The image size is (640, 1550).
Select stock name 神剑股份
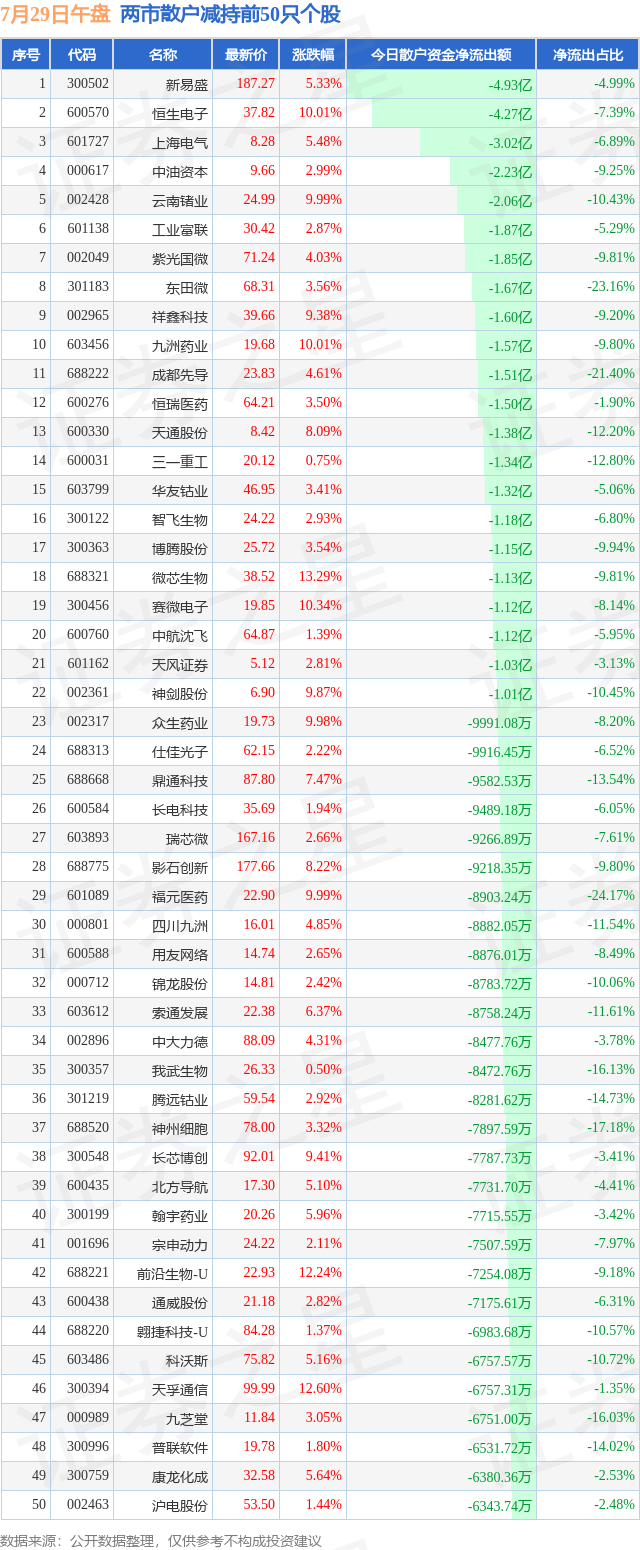click(180, 693)
